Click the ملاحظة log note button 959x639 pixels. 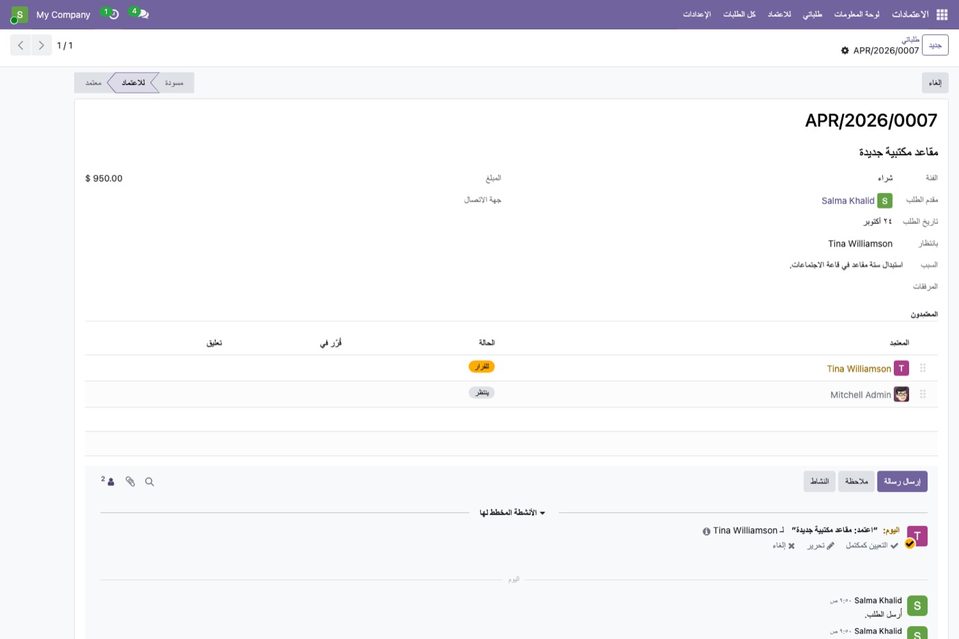[856, 482]
